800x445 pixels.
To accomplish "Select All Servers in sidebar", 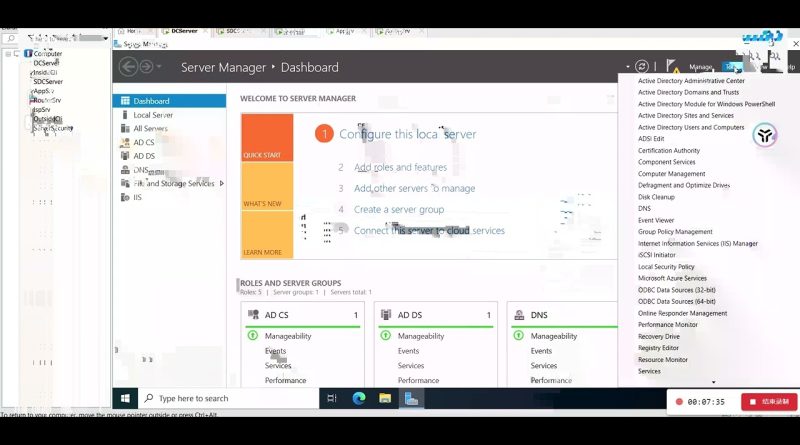I will click(151, 129).
